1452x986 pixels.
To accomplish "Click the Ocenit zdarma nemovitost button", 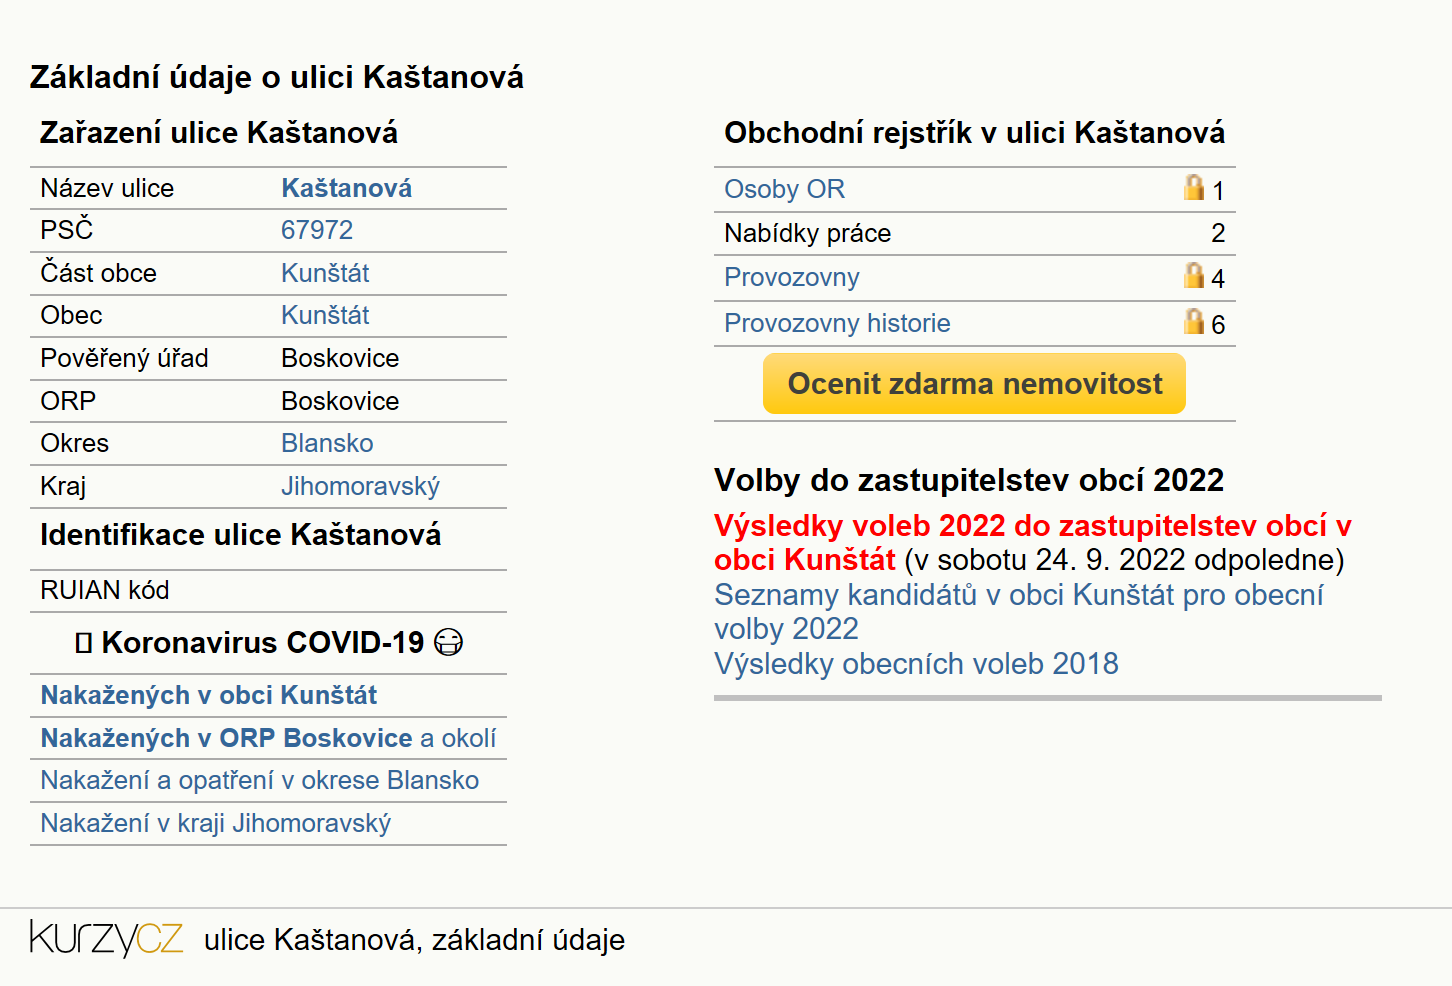I will pyautogui.click(x=974, y=383).
